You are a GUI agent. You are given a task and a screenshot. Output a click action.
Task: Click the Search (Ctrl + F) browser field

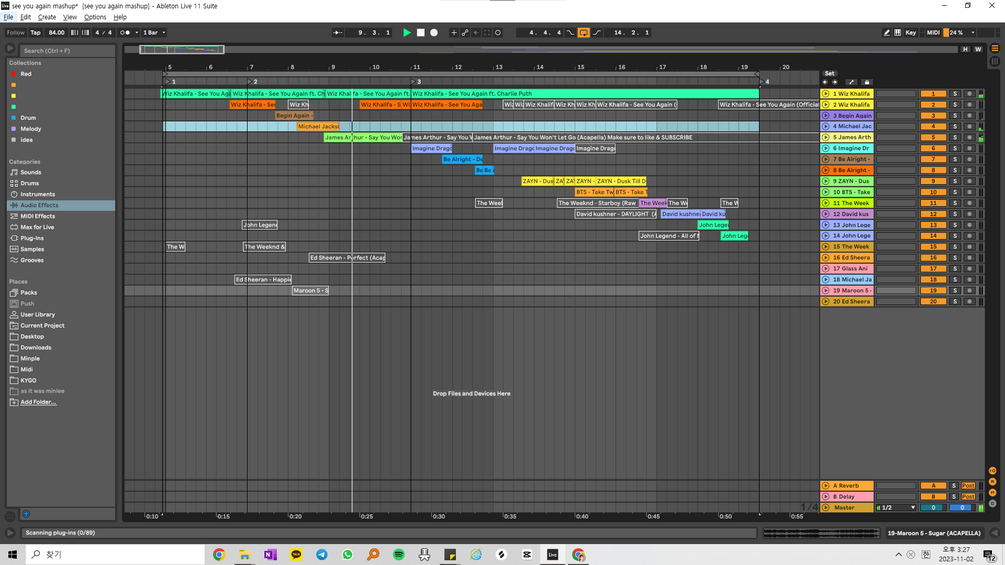pos(67,50)
